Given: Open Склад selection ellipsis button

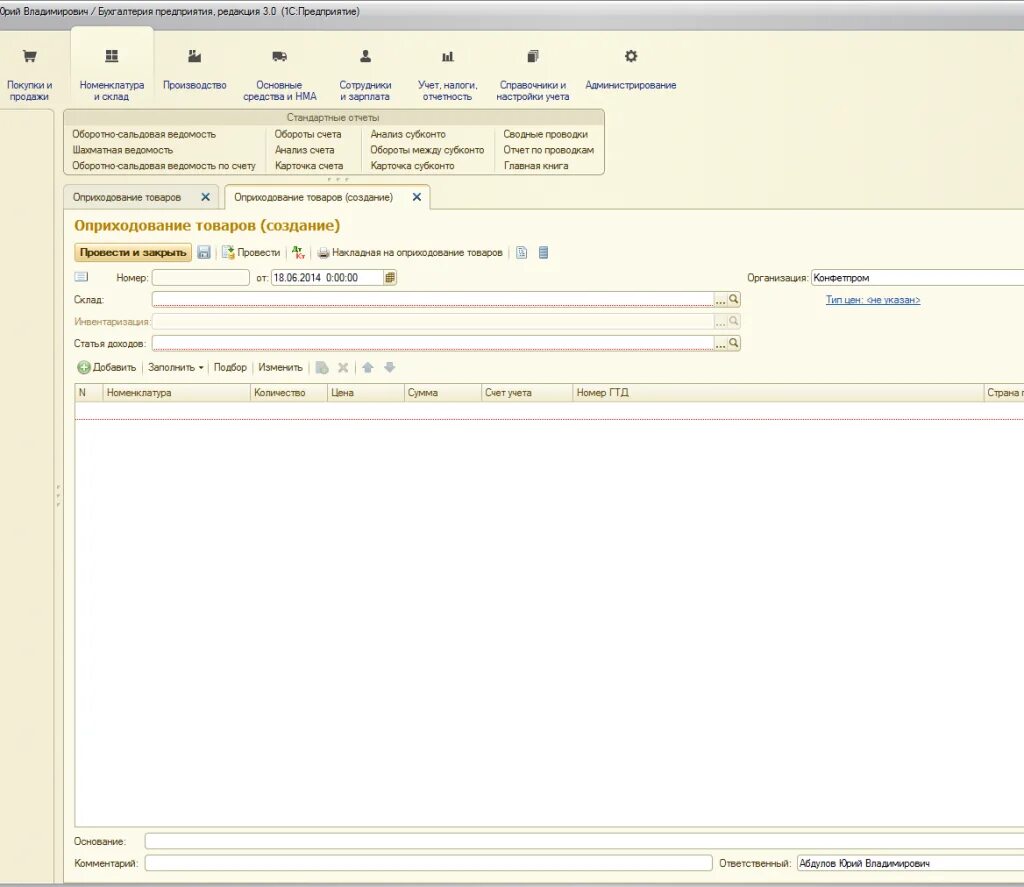Looking at the screenshot, I should [x=721, y=299].
